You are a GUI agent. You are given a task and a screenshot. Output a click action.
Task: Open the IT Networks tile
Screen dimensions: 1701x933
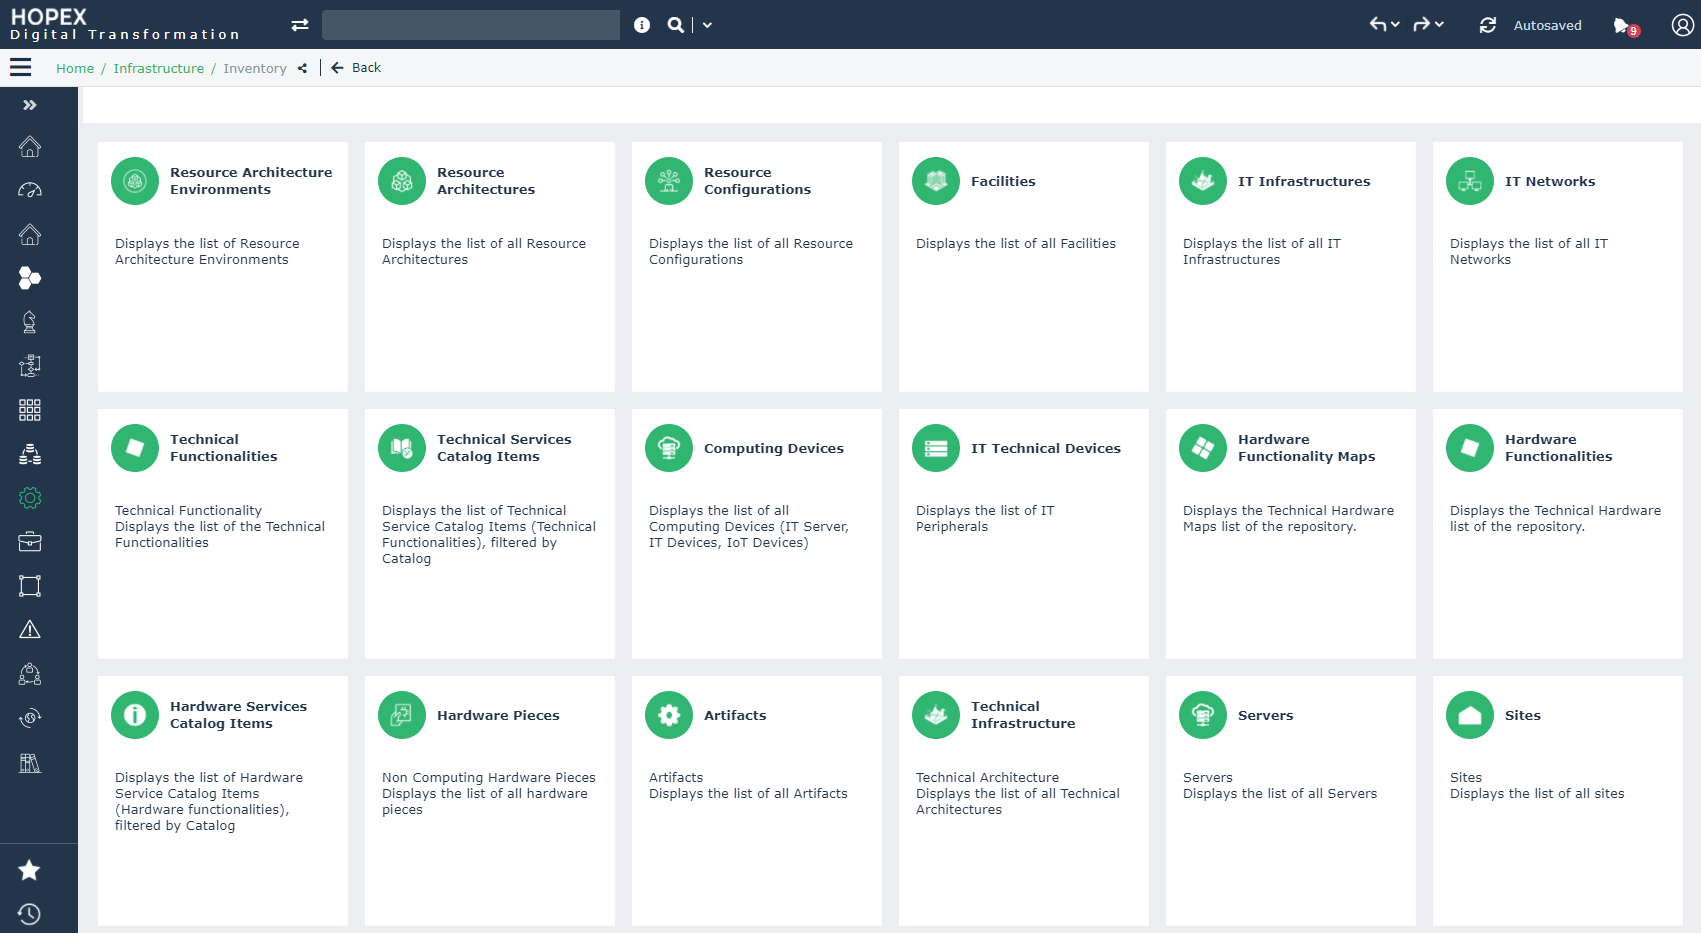(x=1549, y=182)
